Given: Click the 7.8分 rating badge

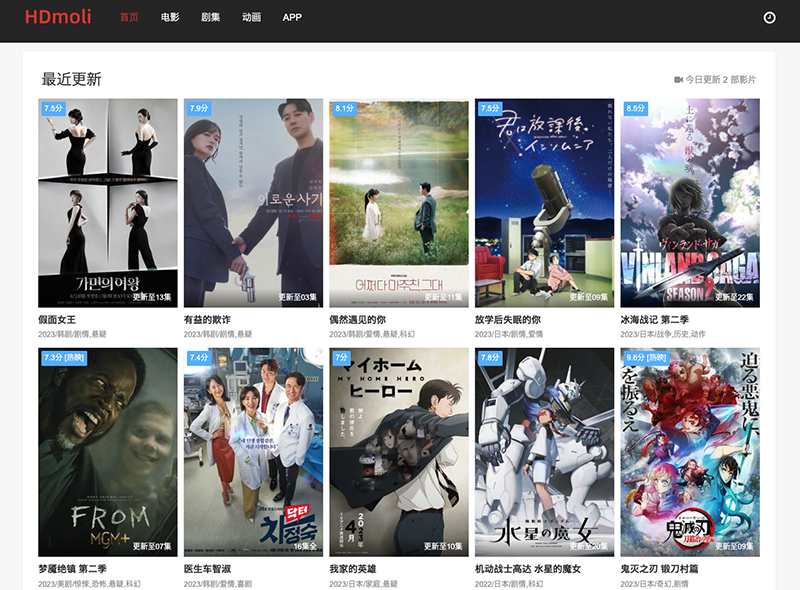Looking at the screenshot, I should (490, 357).
